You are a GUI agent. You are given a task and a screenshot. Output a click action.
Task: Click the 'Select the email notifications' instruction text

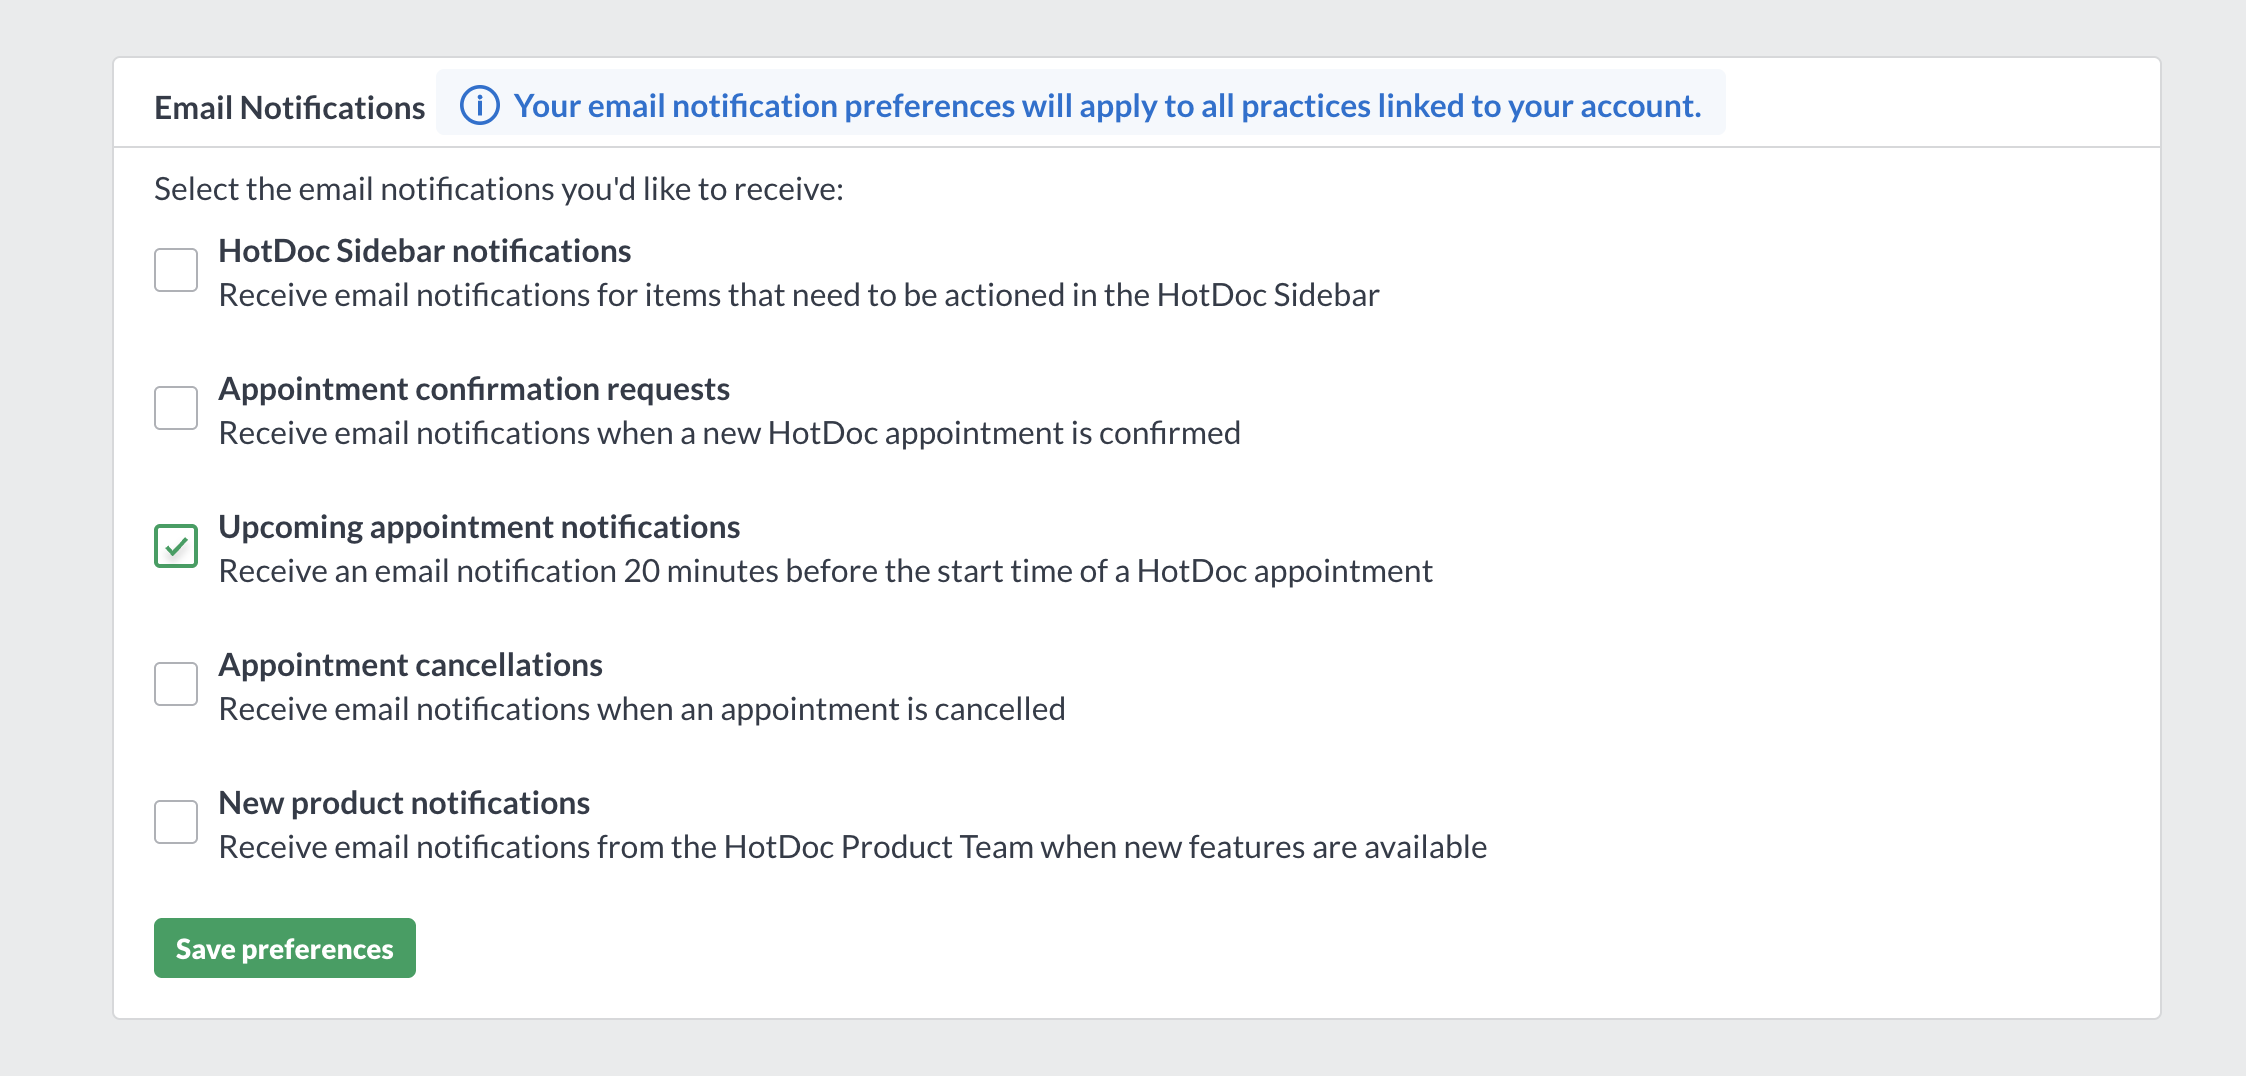tap(499, 189)
